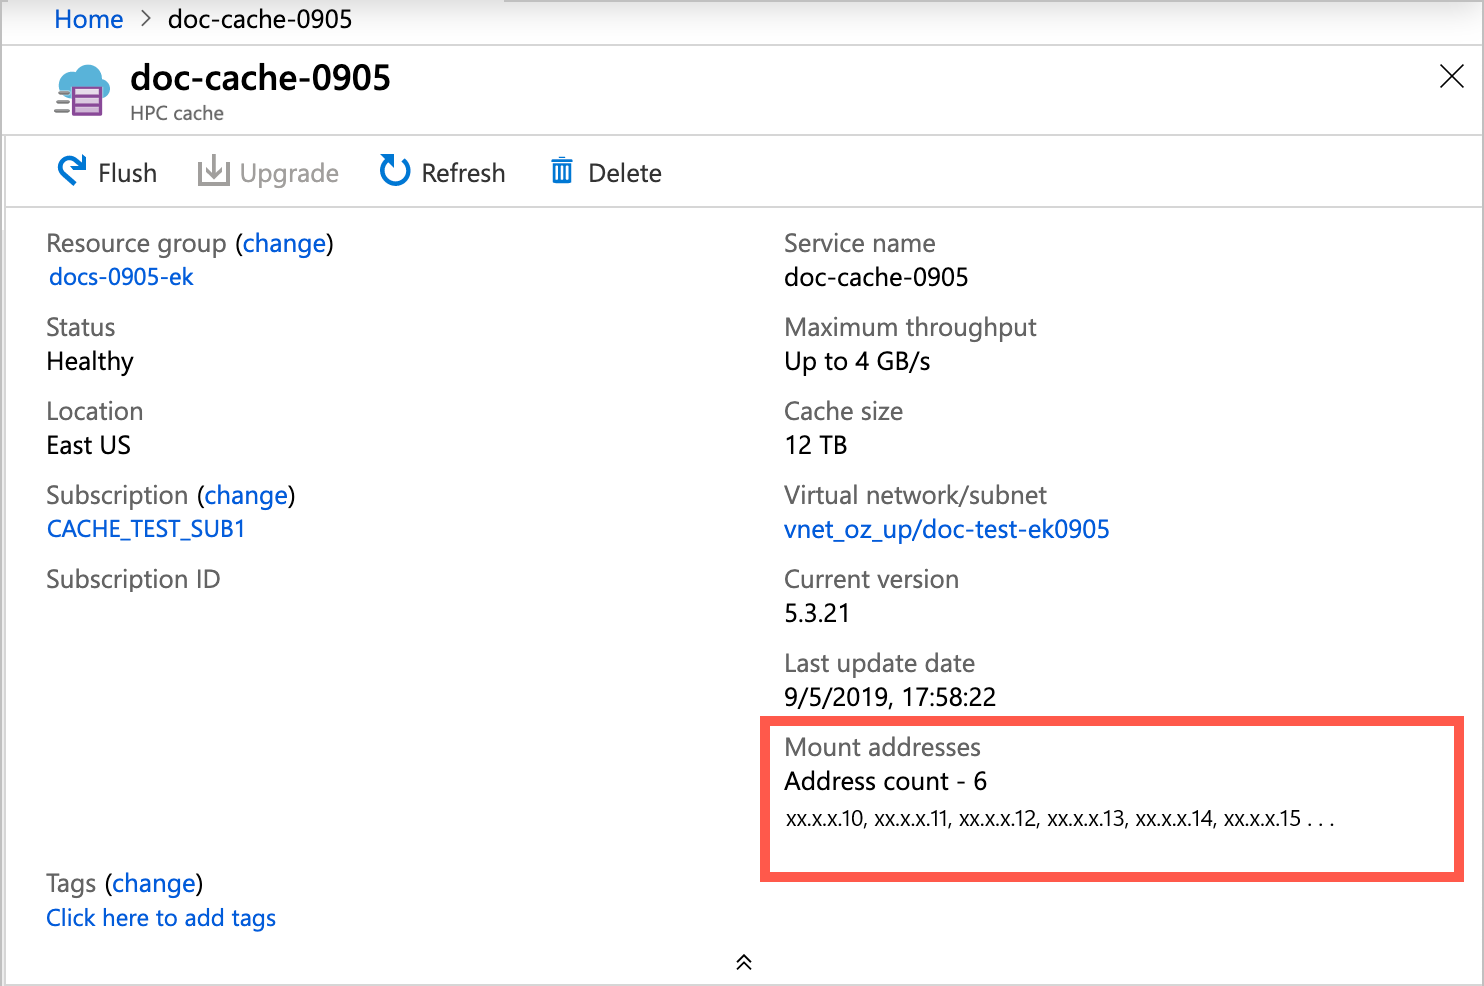Close the doc-cache-0905 pane
Image resolution: width=1484 pixels, height=986 pixels.
coord(1451,76)
